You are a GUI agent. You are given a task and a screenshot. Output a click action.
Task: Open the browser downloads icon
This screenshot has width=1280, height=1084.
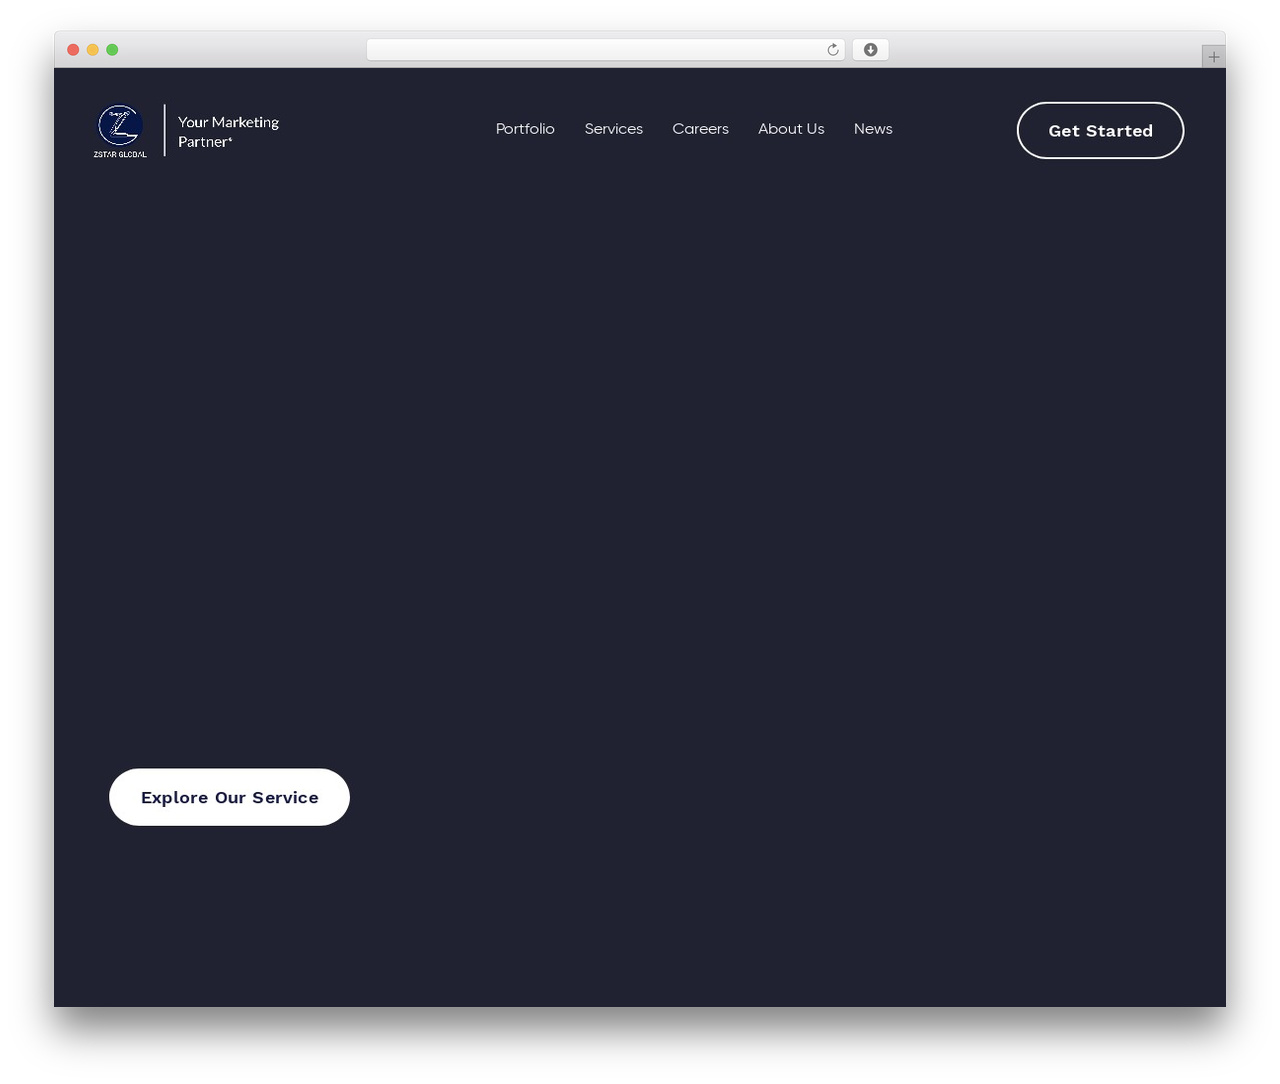tap(870, 50)
